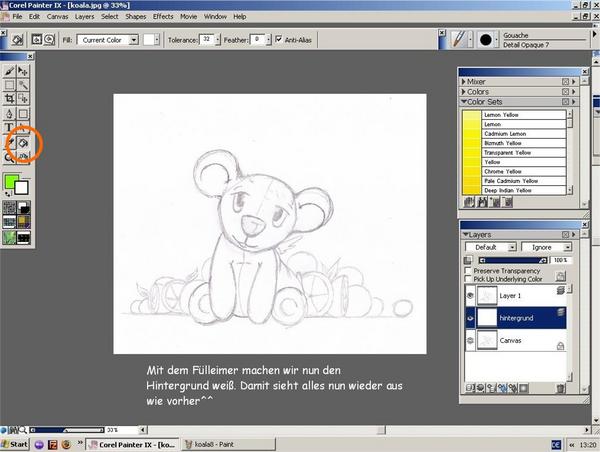Image resolution: width=600 pixels, height=452 pixels.
Task: Click Paint Bucket reset icon in property bar
Action: [18, 39]
